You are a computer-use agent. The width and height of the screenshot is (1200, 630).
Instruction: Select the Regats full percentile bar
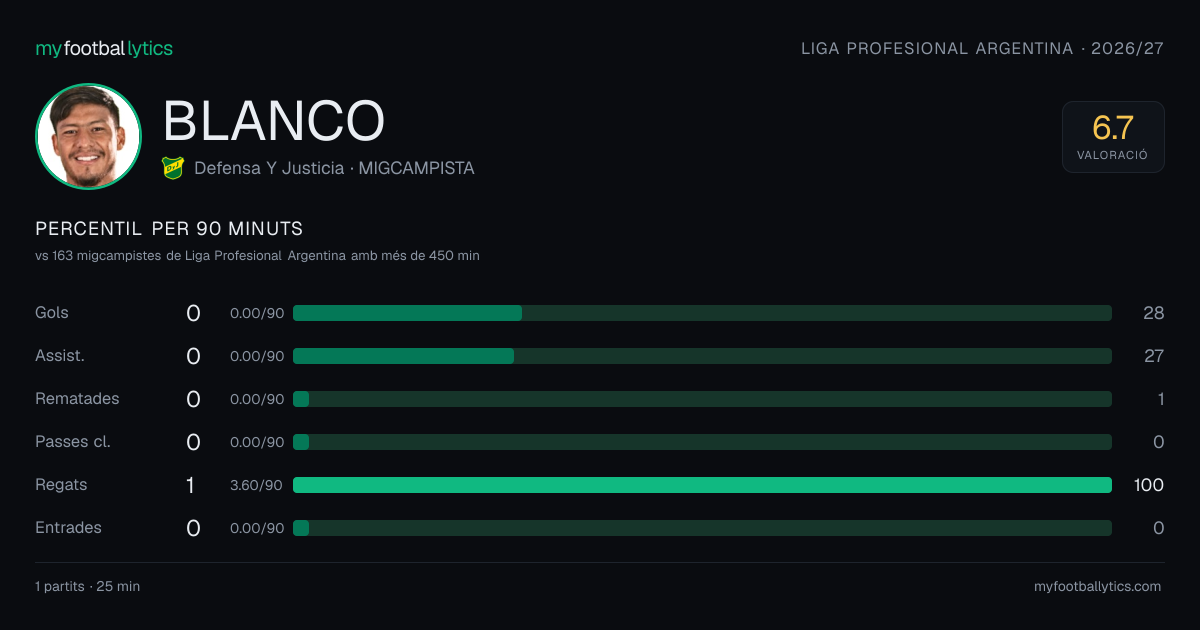pos(702,485)
